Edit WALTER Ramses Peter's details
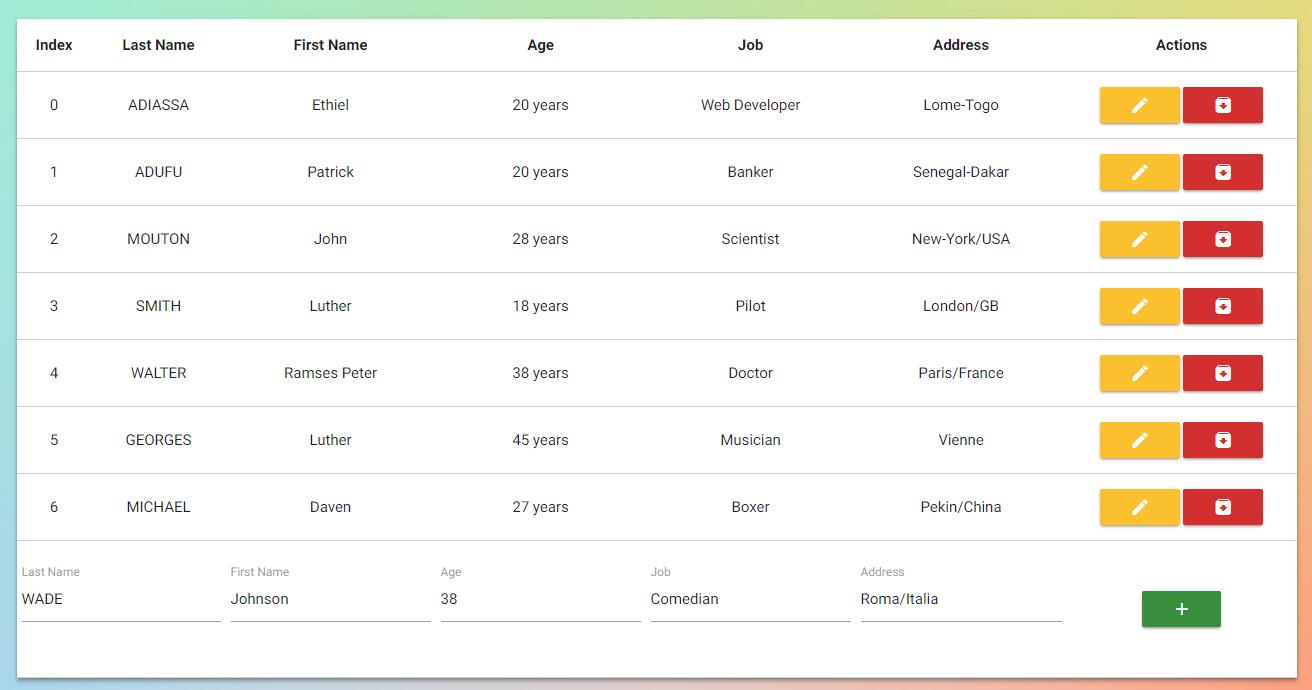 (1139, 373)
